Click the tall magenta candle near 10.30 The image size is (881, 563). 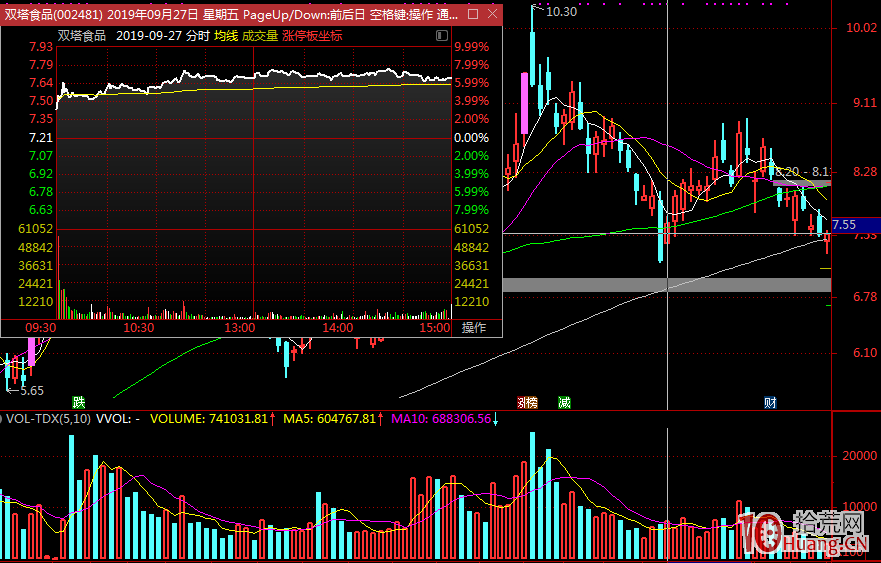(525, 103)
